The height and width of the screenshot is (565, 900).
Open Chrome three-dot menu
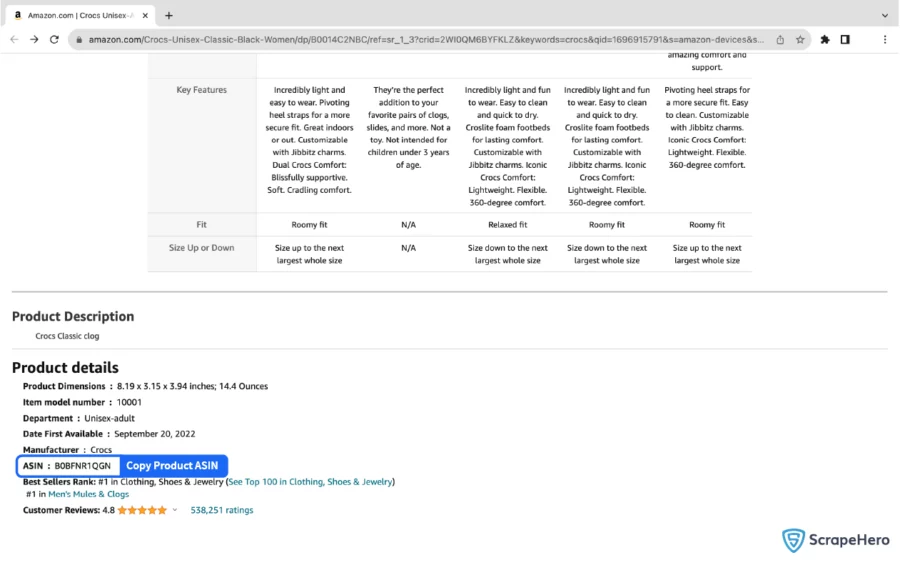(x=885, y=40)
